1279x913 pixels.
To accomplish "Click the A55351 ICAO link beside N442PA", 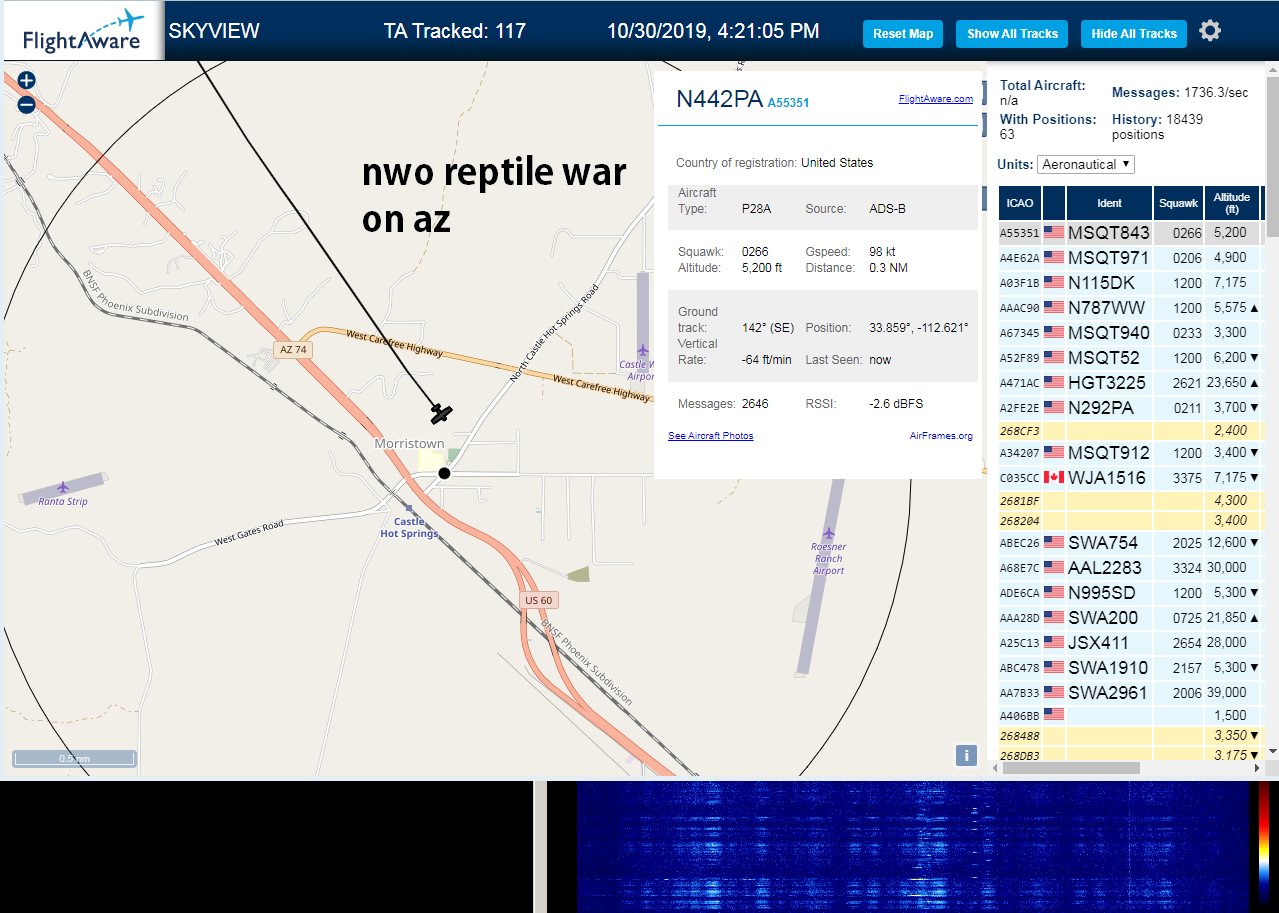I will coord(788,103).
